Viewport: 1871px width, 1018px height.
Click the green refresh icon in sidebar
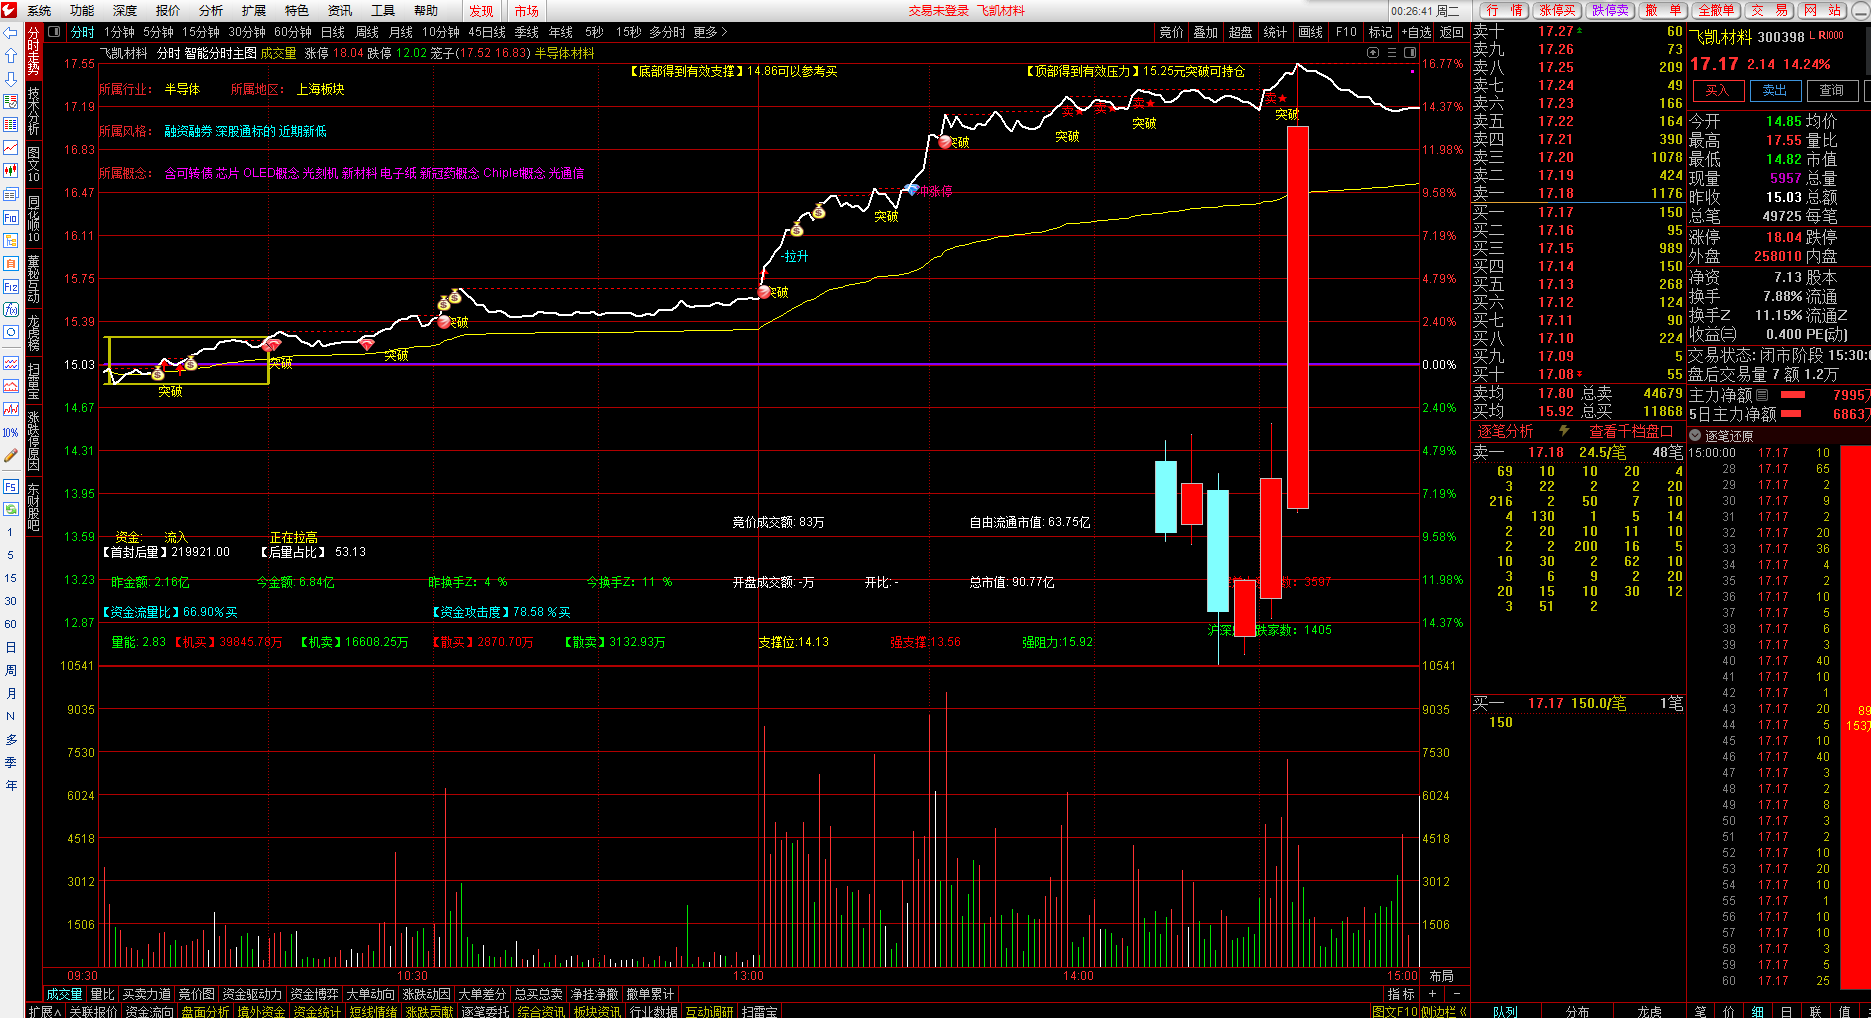11,509
